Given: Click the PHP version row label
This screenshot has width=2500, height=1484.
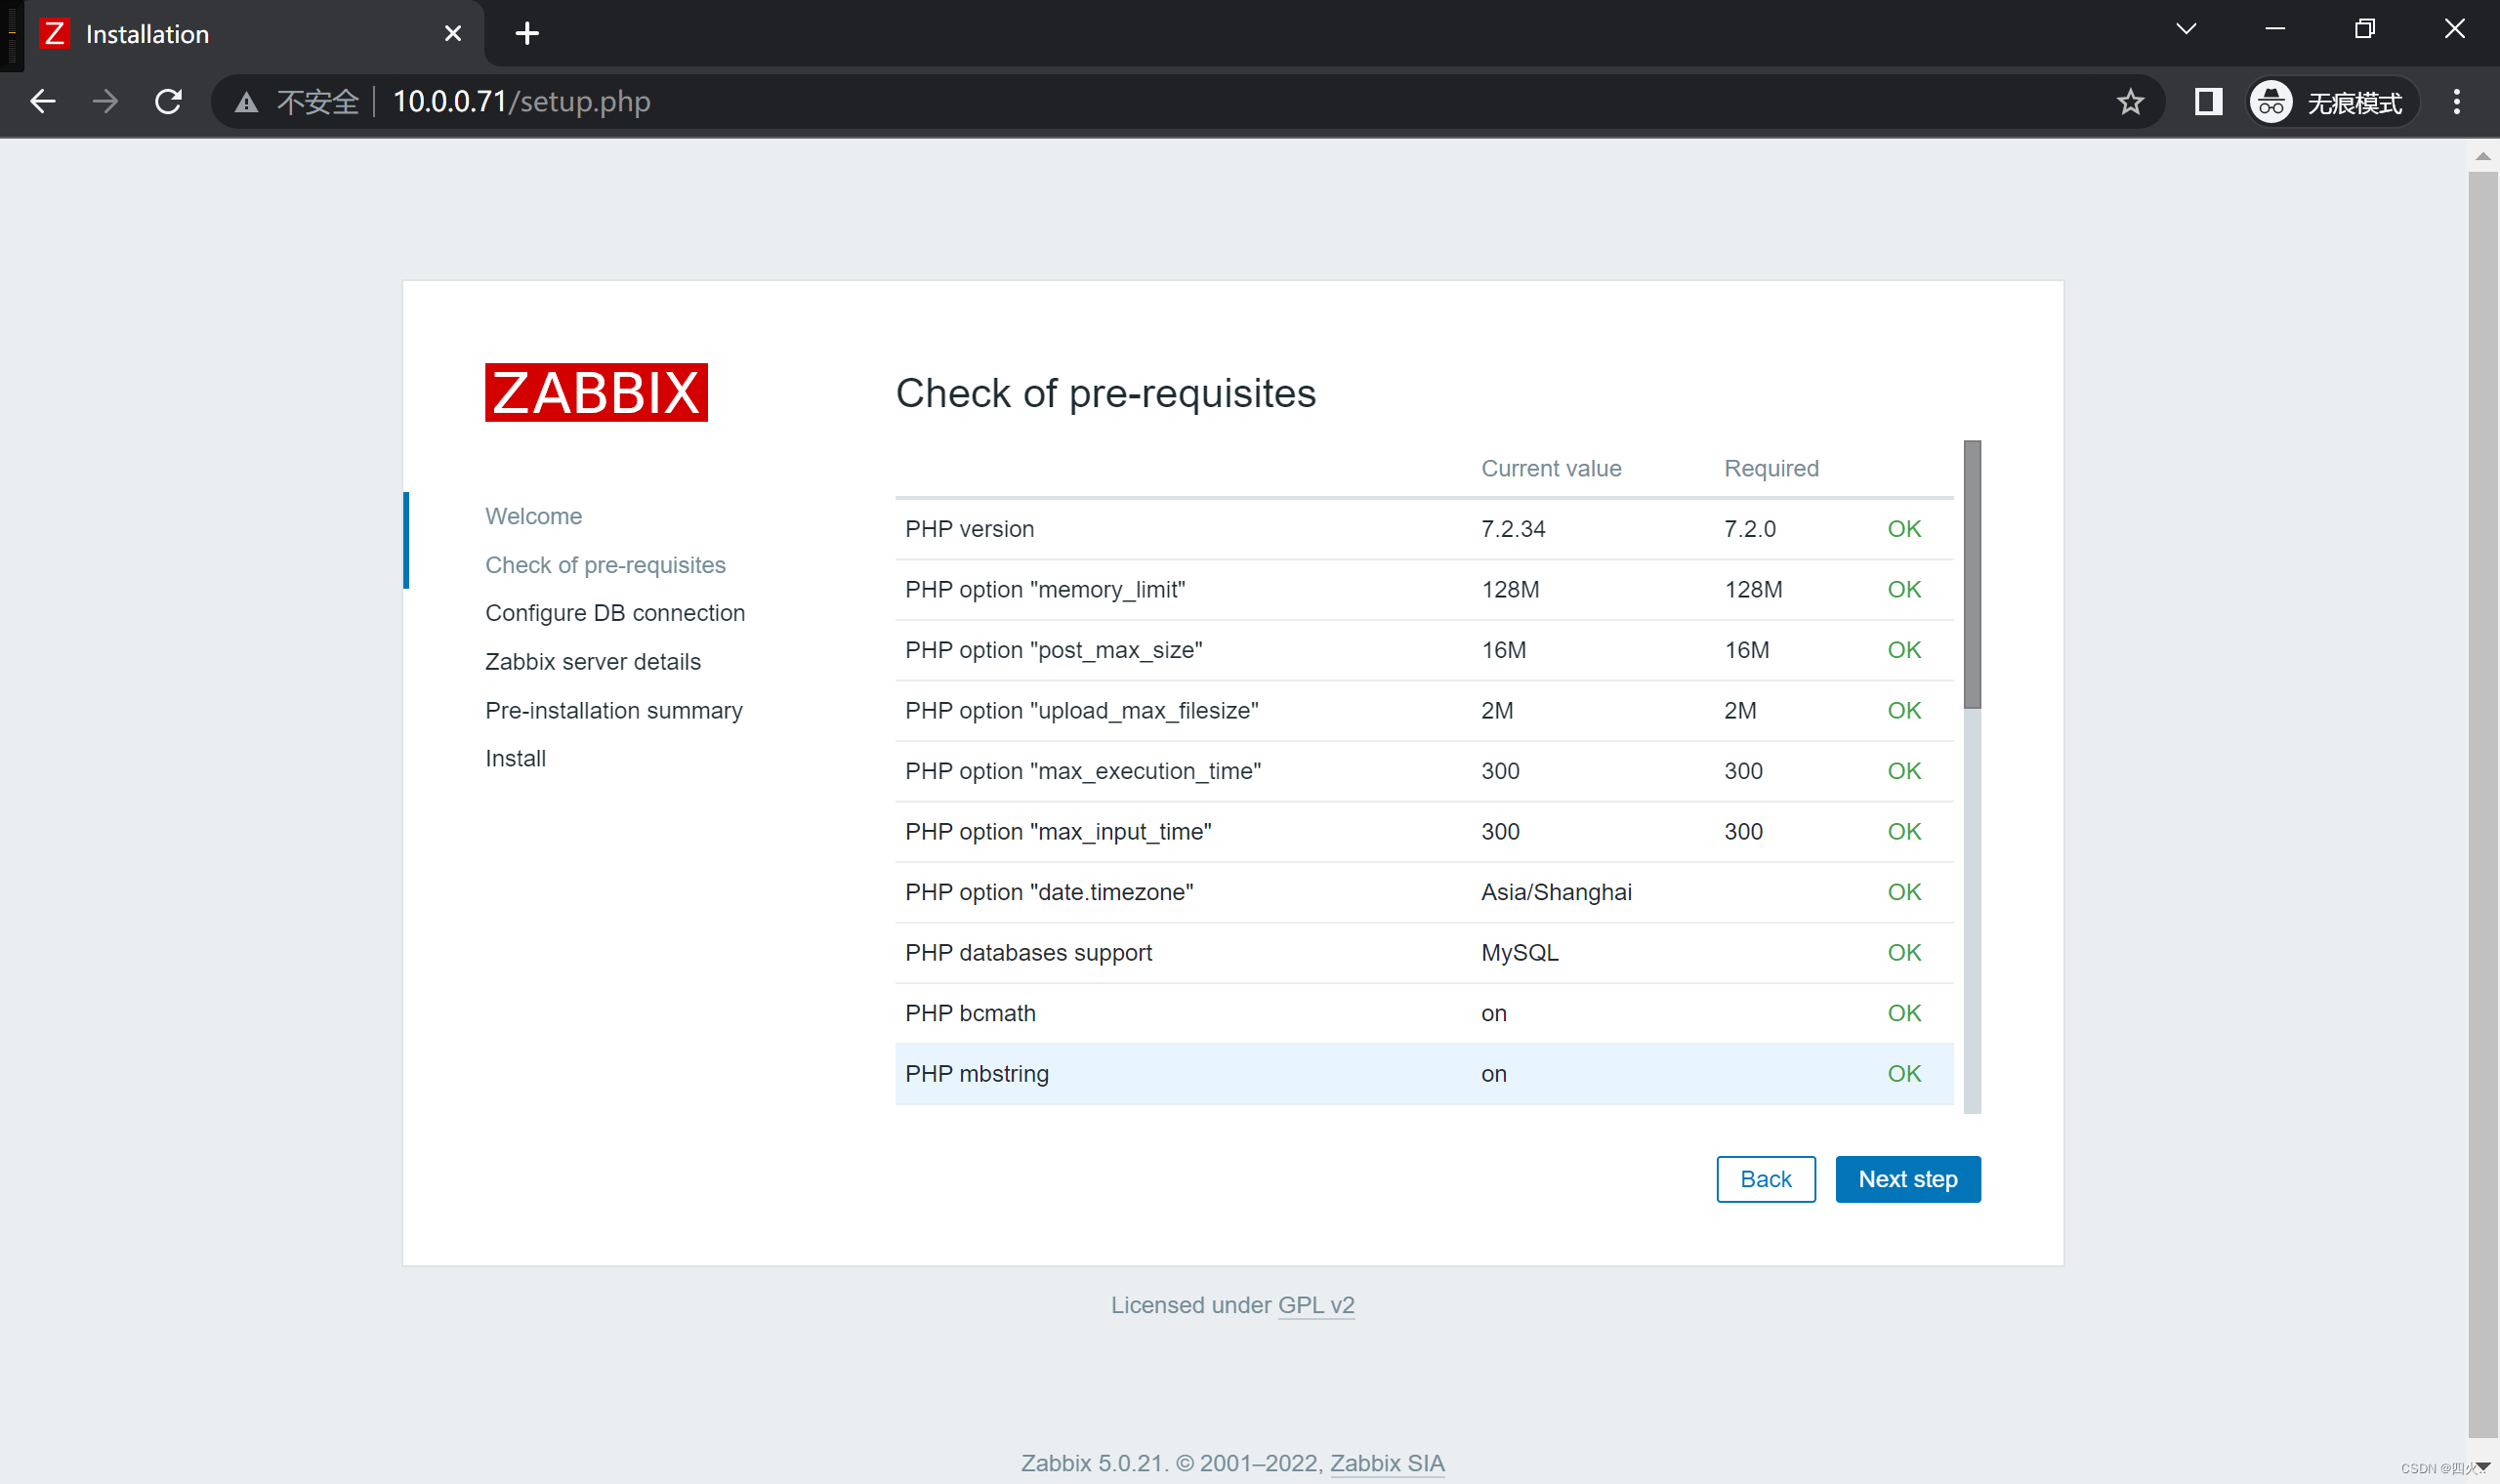Looking at the screenshot, I should [969, 529].
